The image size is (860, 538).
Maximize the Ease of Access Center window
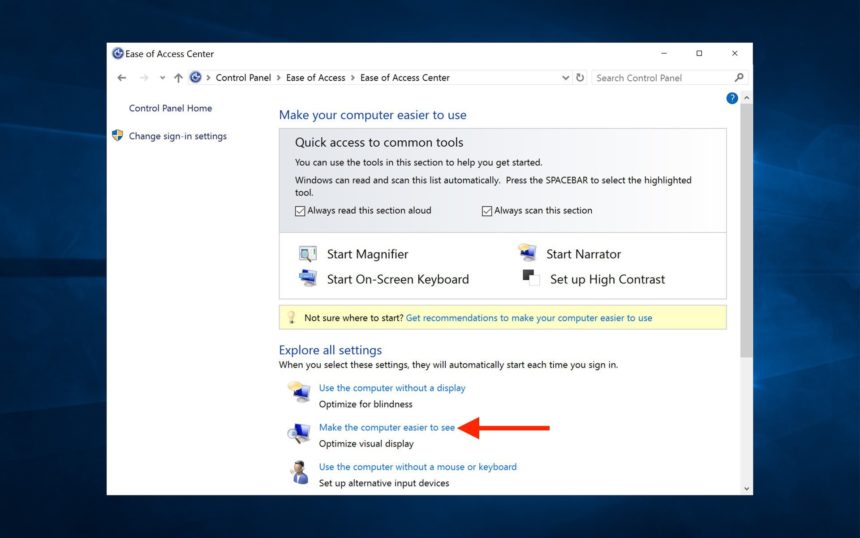point(699,53)
